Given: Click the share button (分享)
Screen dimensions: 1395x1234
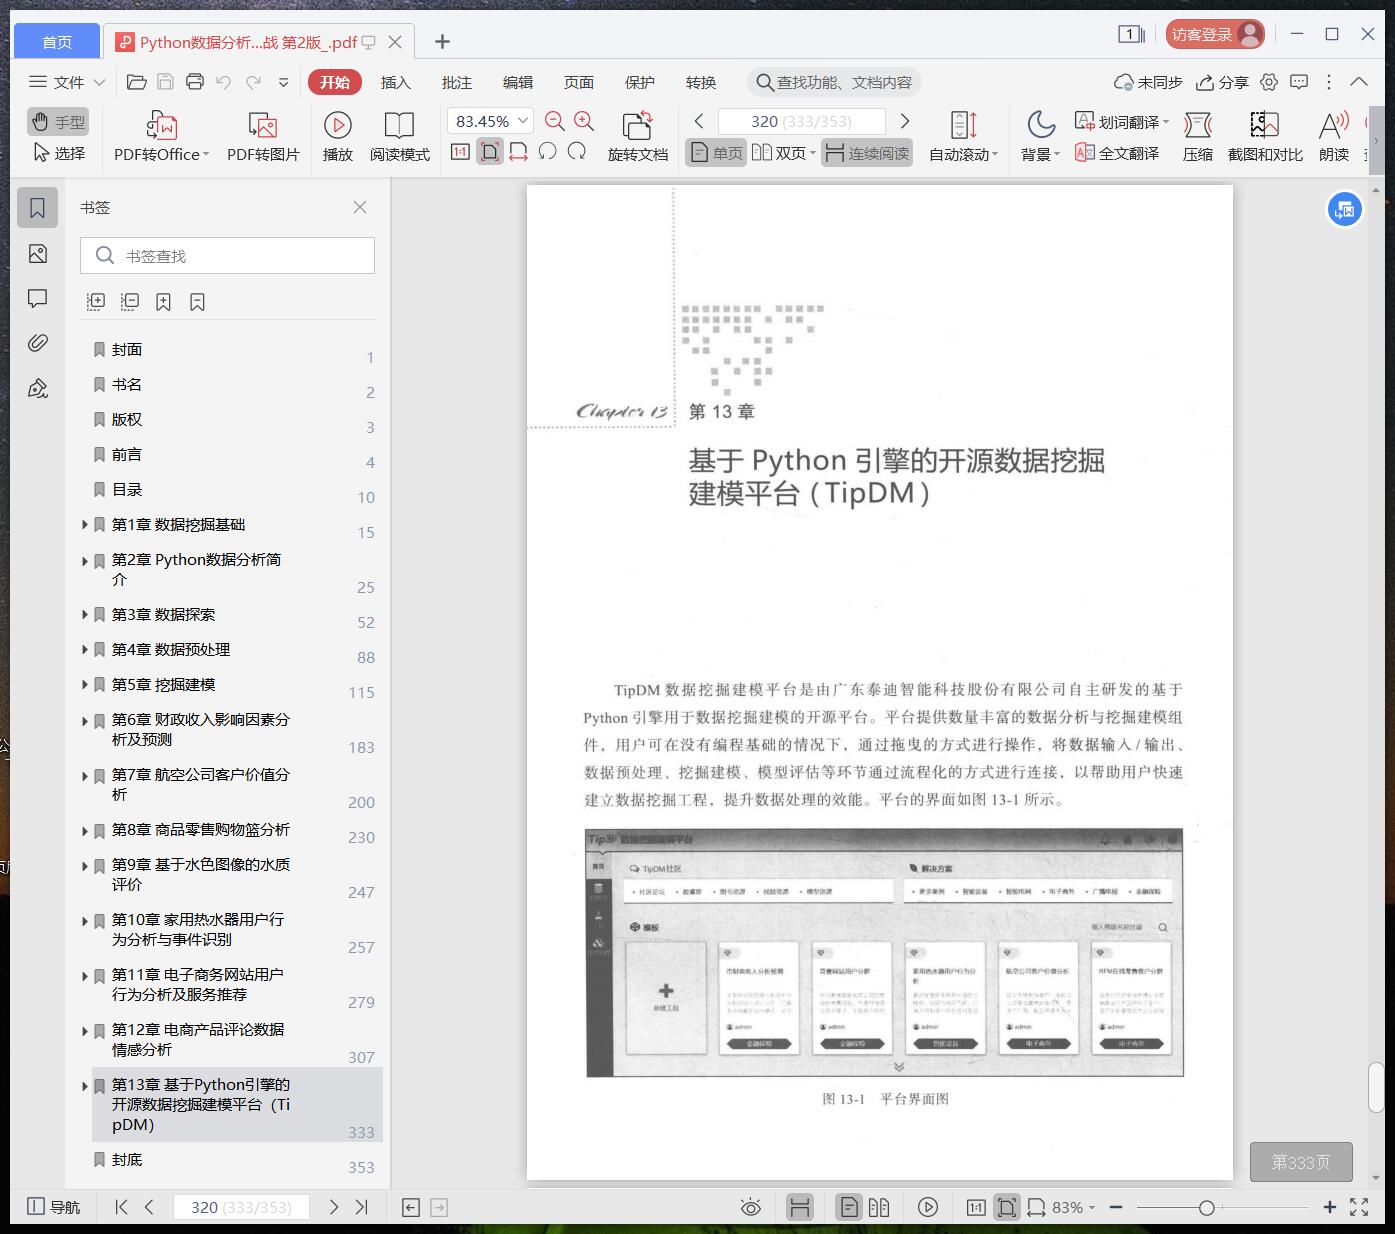Looking at the screenshot, I should 1223,82.
